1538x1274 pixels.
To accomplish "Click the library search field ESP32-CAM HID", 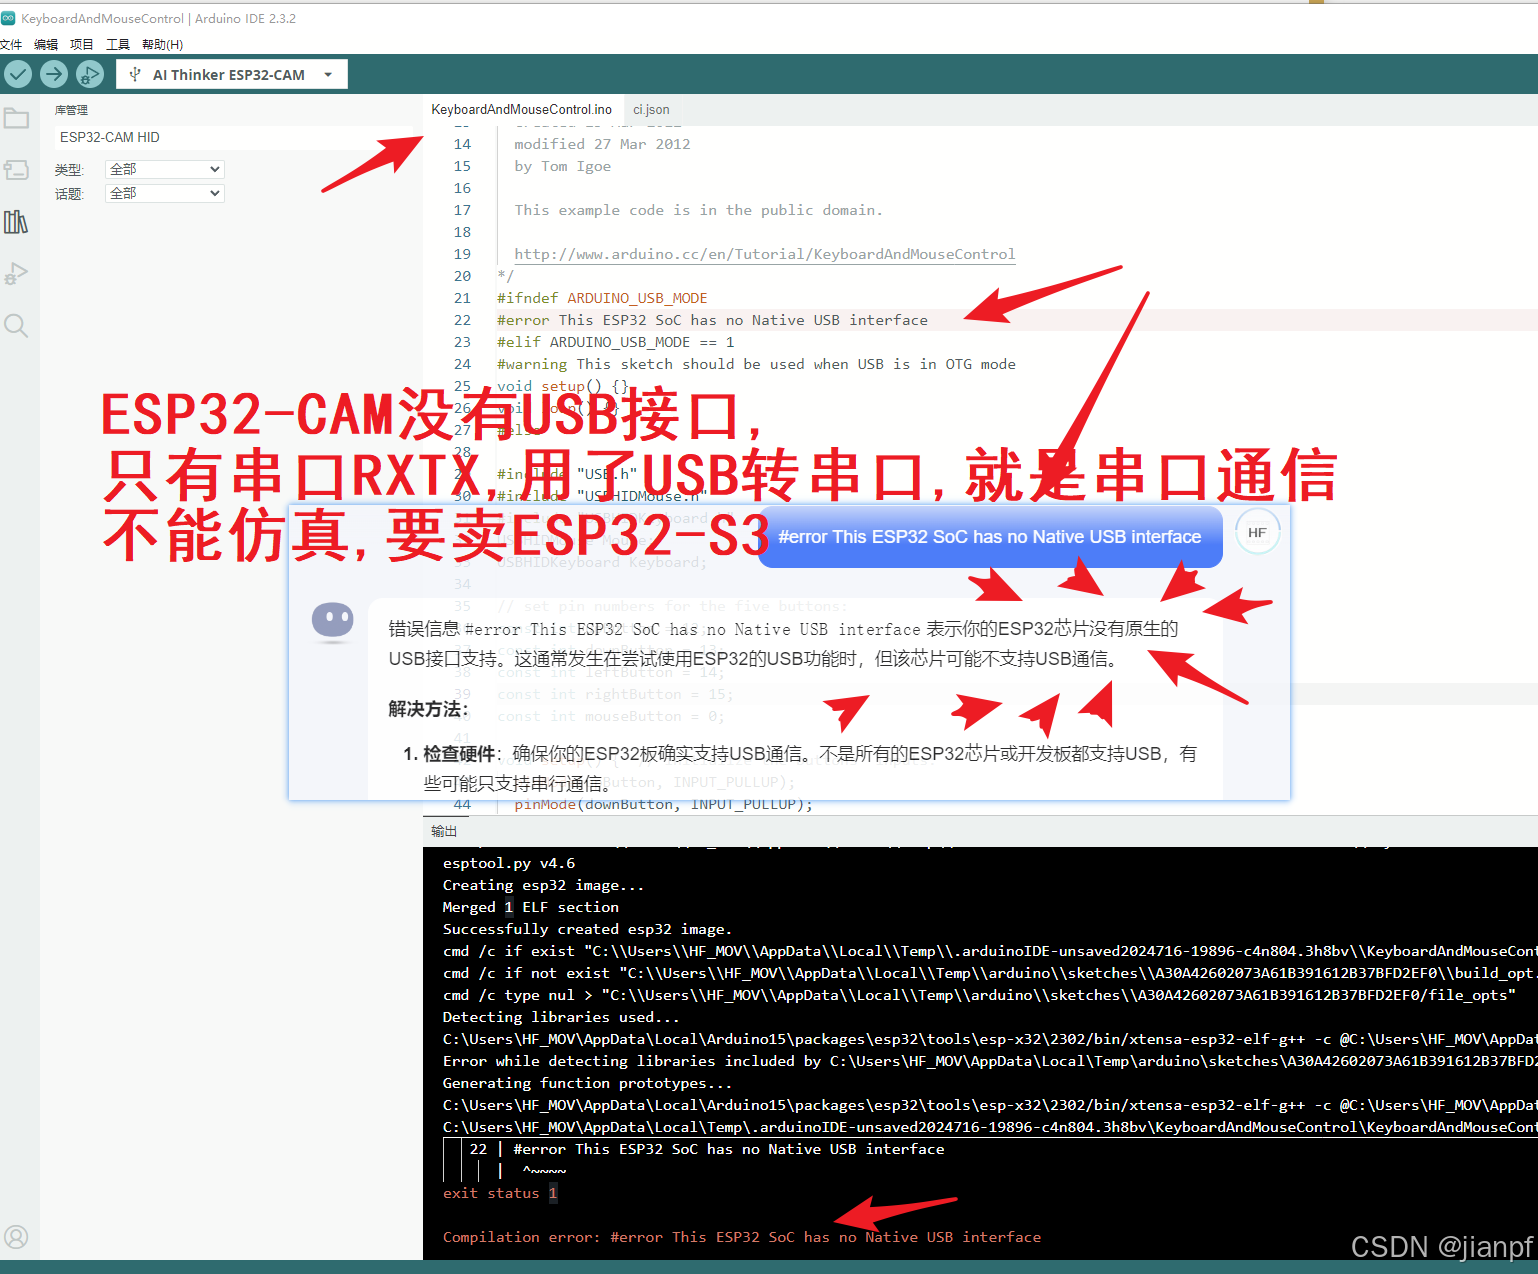I will [235, 137].
